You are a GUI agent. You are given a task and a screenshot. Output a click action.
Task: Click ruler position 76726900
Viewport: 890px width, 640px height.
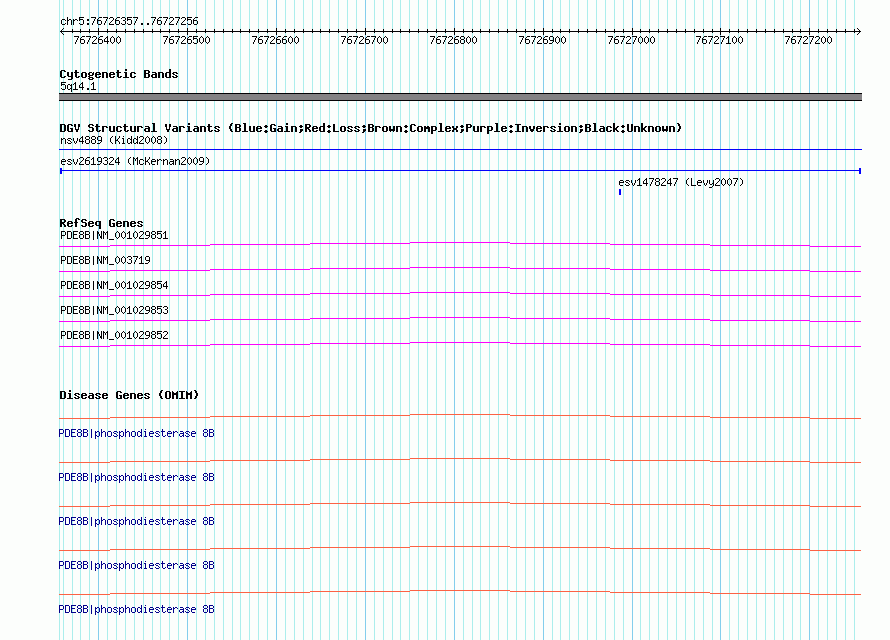point(543,40)
